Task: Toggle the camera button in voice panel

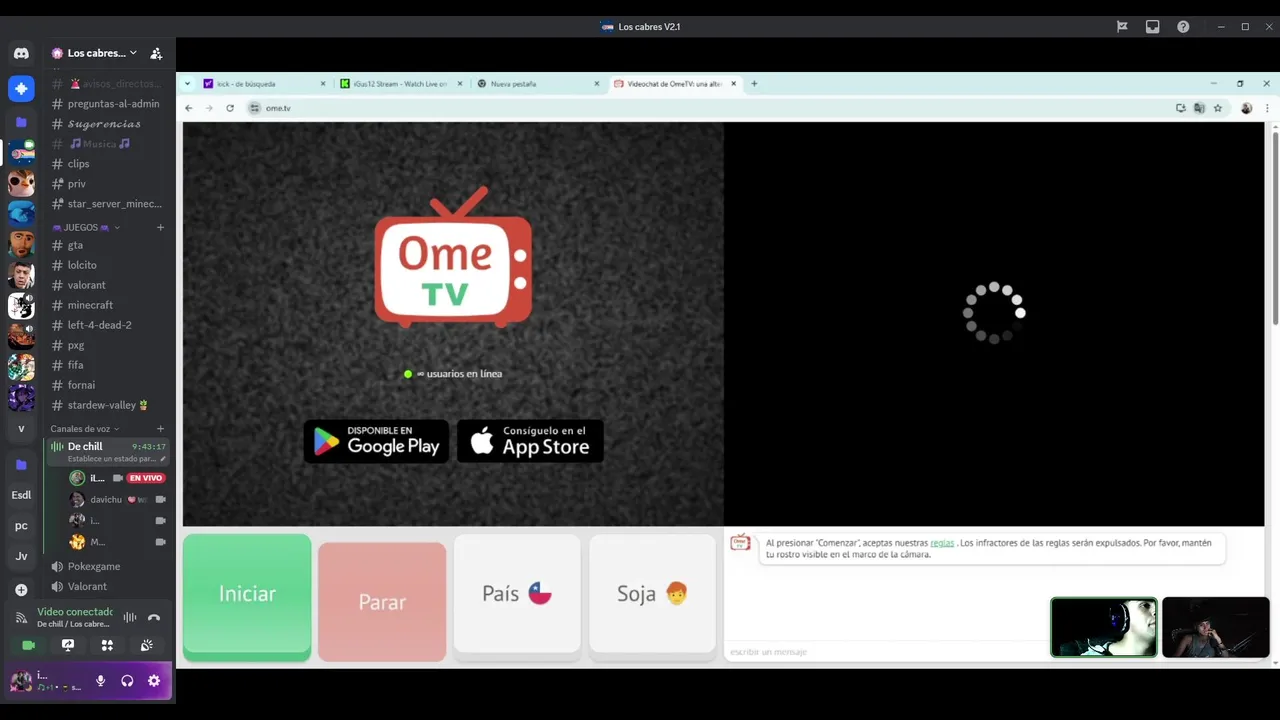Action: coord(29,645)
